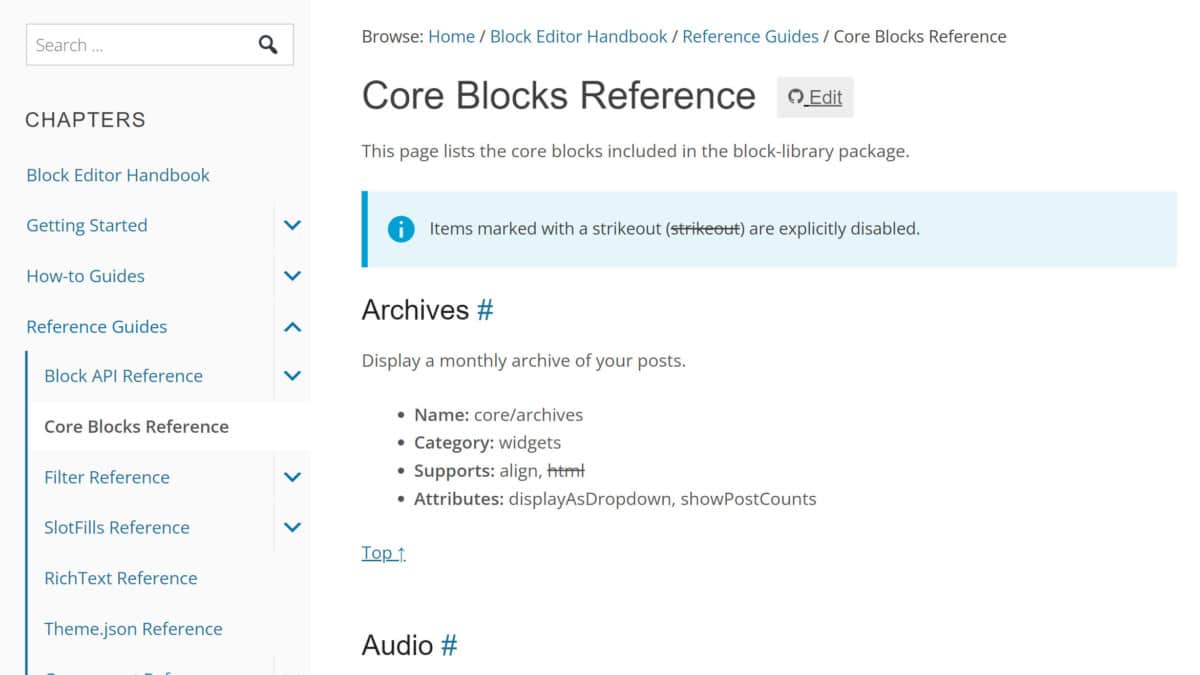Click the Top link under Archives

coord(383,553)
